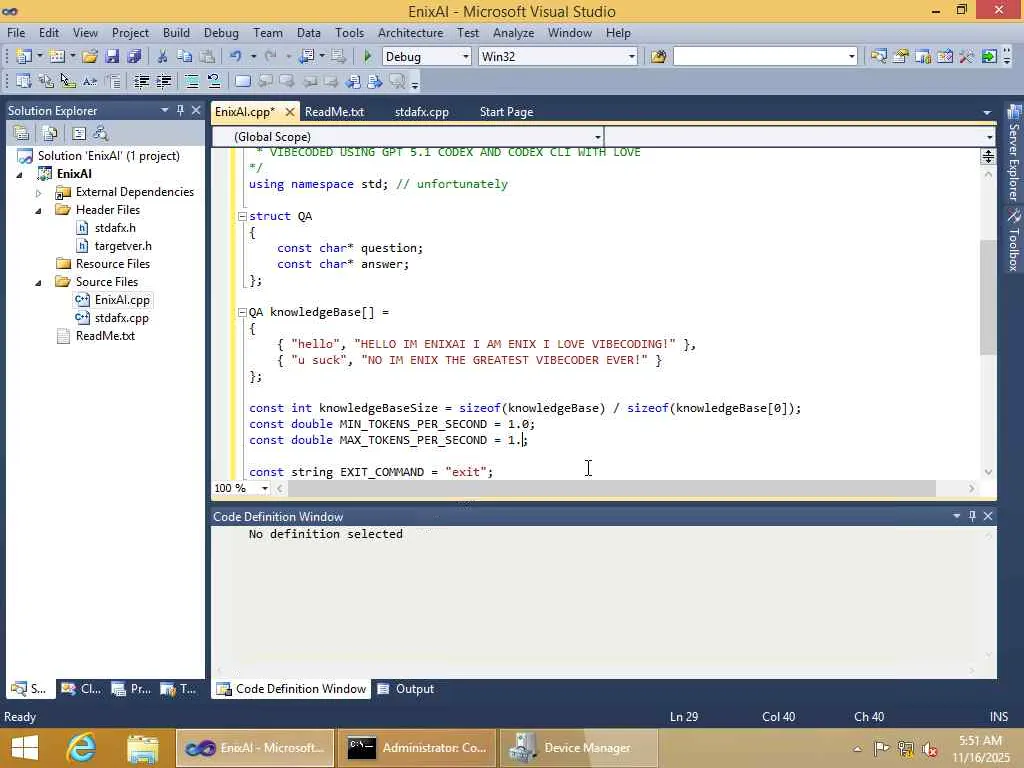Open the Architecture menu

pyautogui.click(x=410, y=33)
